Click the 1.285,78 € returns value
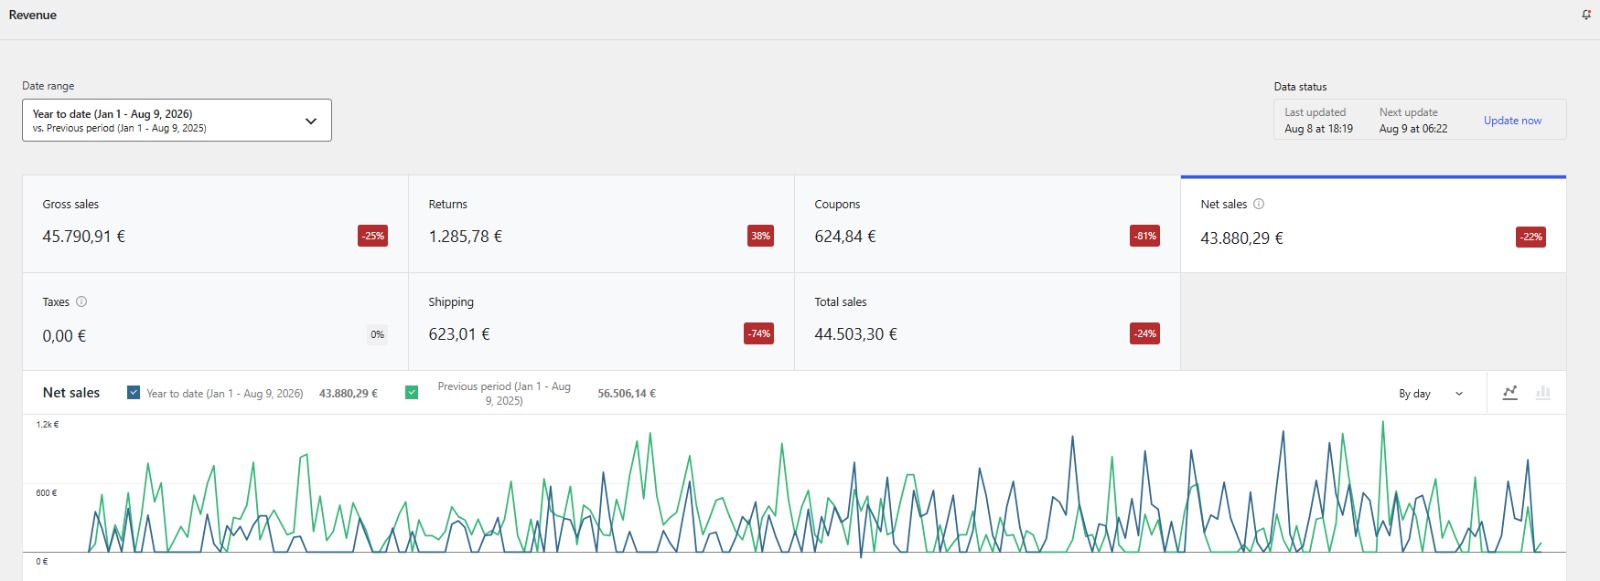 pos(465,237)
